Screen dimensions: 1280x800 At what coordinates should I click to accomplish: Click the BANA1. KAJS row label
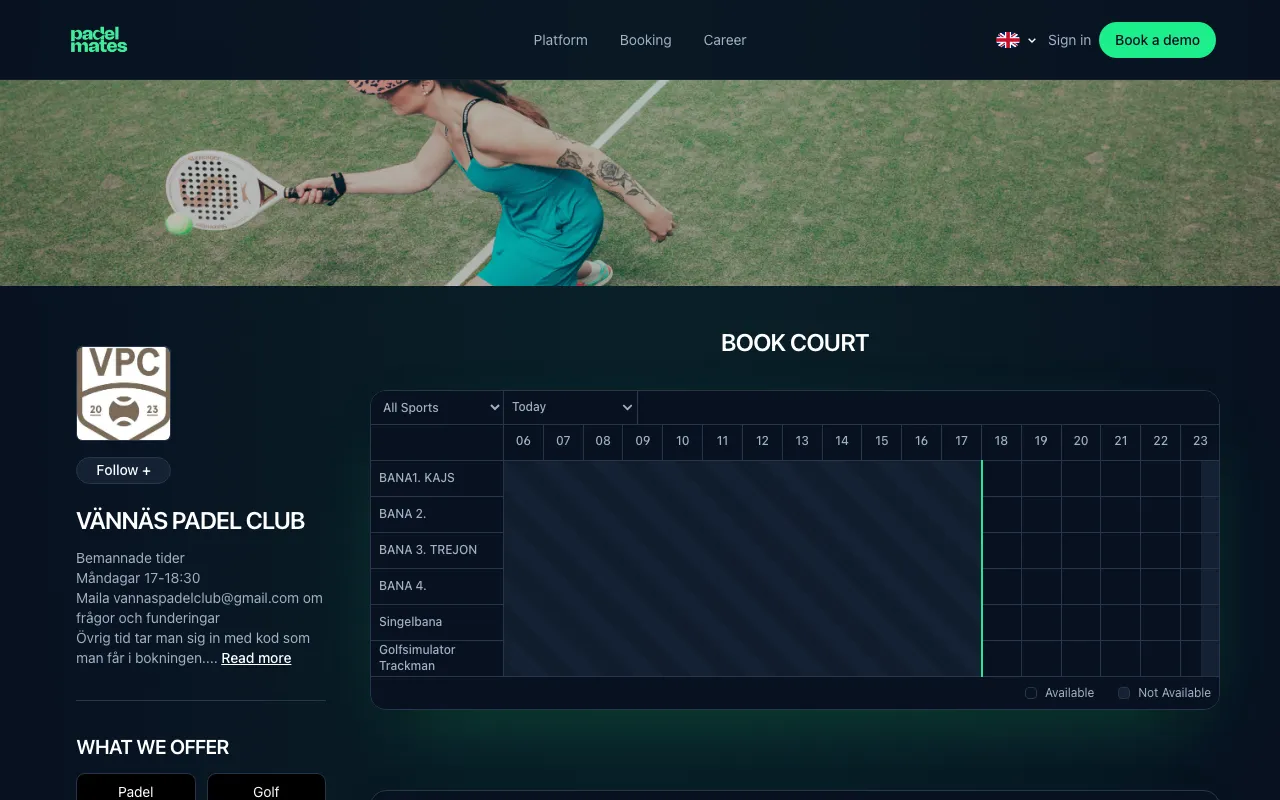(x=437, y=478)
